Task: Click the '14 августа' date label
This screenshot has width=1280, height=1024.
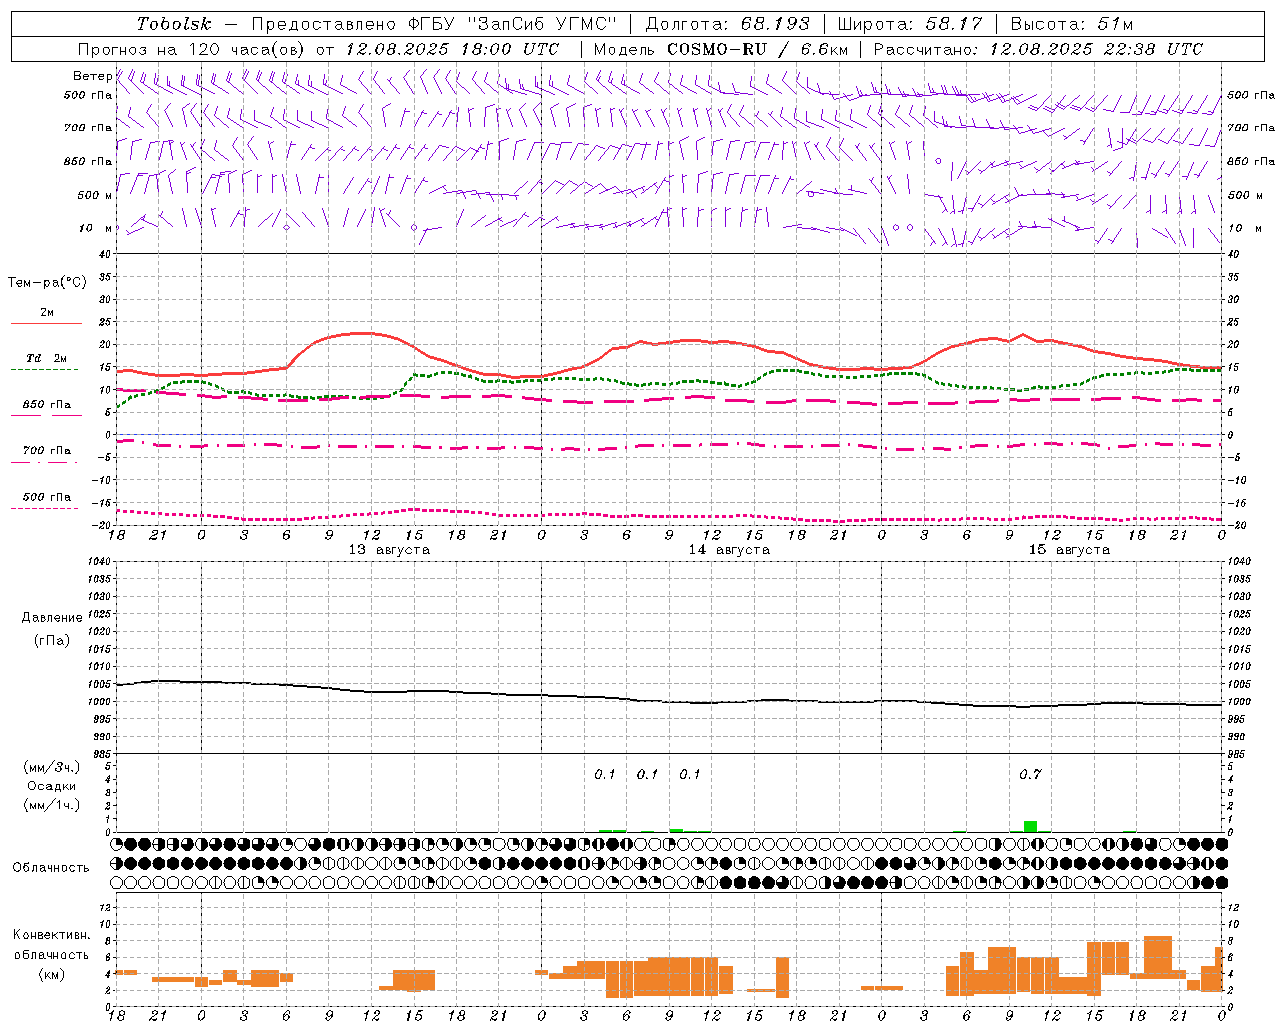Action: point(729,550)
